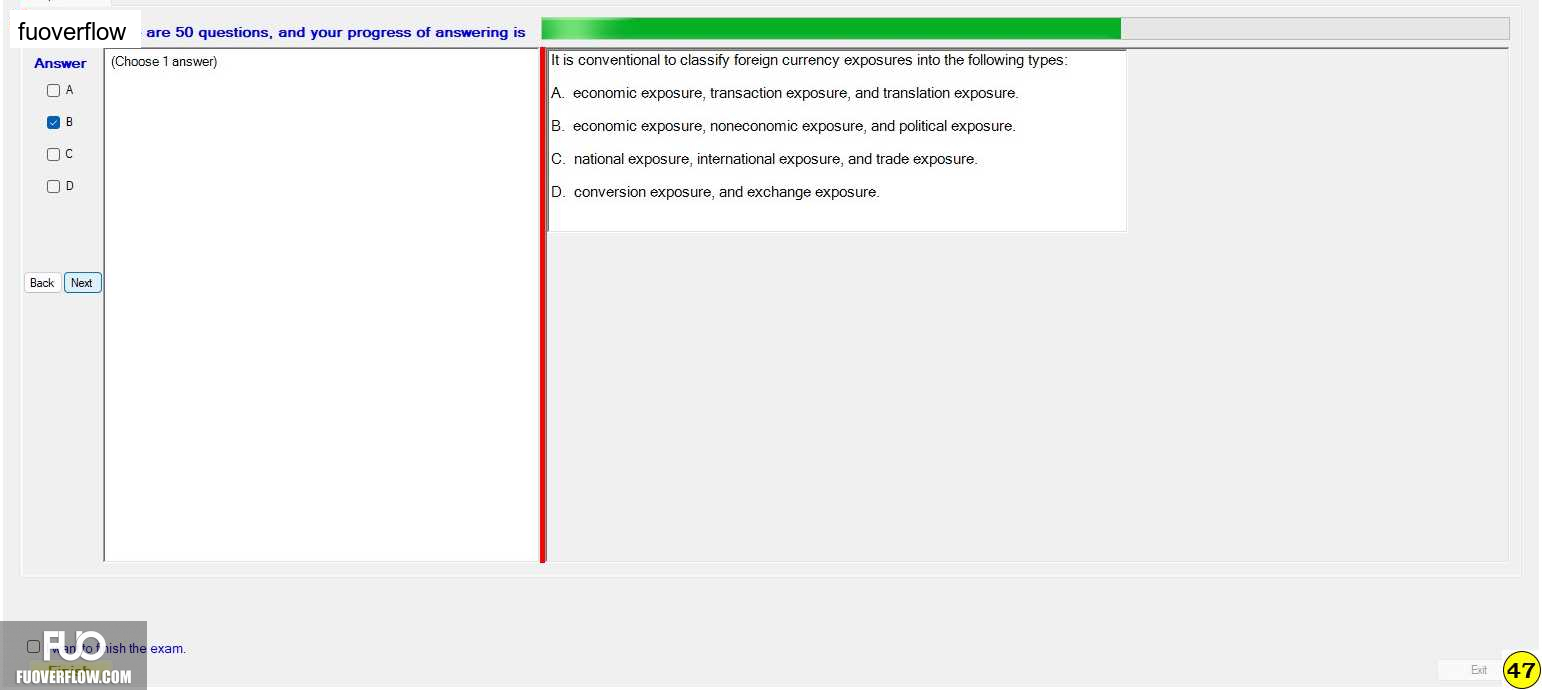Viewport: 1542px width, 690px height.
Task: Advance to the next question with Next
Action: pyautogui.click(x=82, y=283)
